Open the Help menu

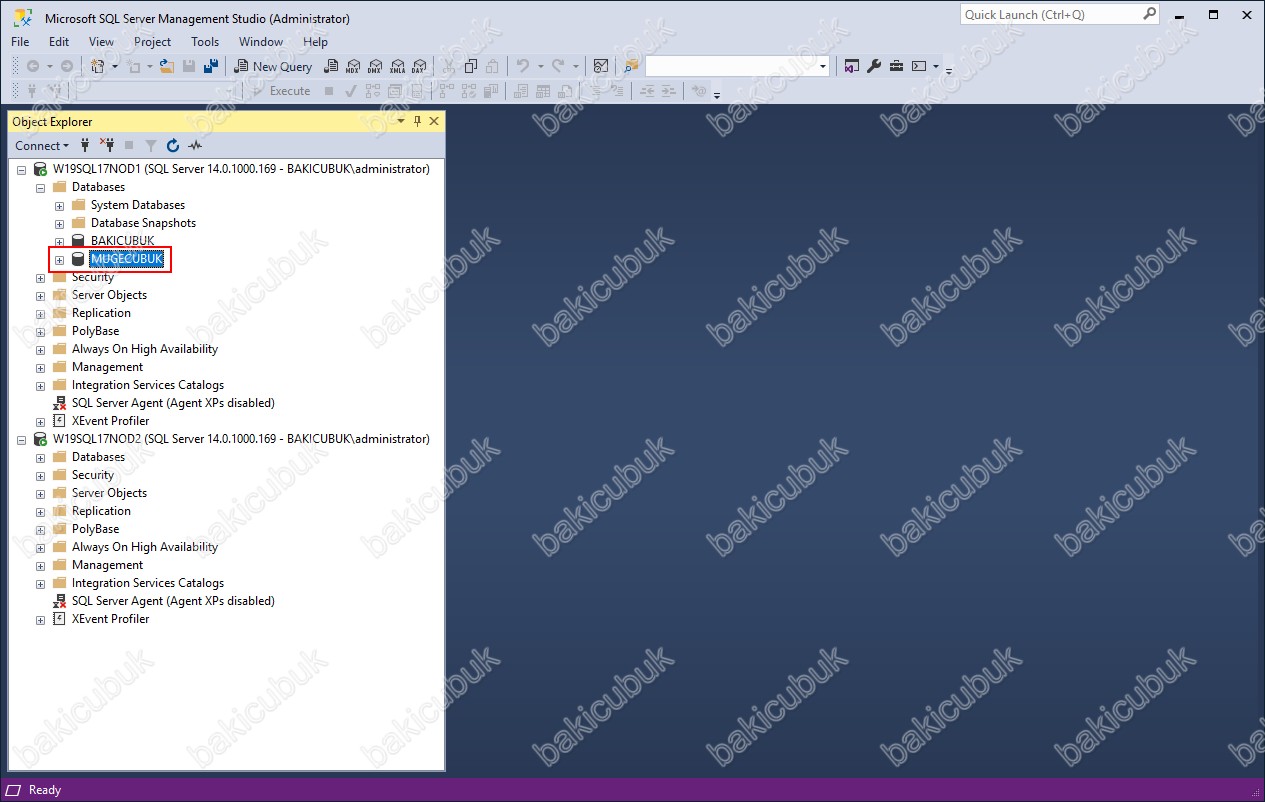pos(315,42)
